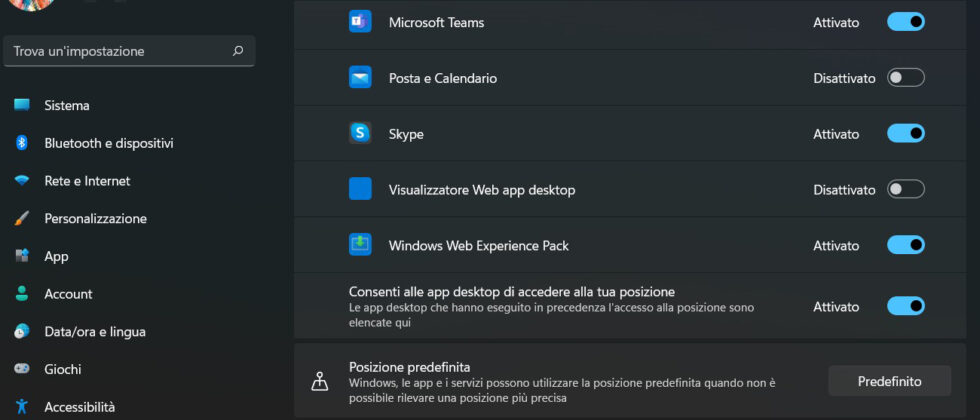Screen dimensions: 980x420
Task: Click the Posizione predefinita map pin icon
Action: (x=320, y=381)
